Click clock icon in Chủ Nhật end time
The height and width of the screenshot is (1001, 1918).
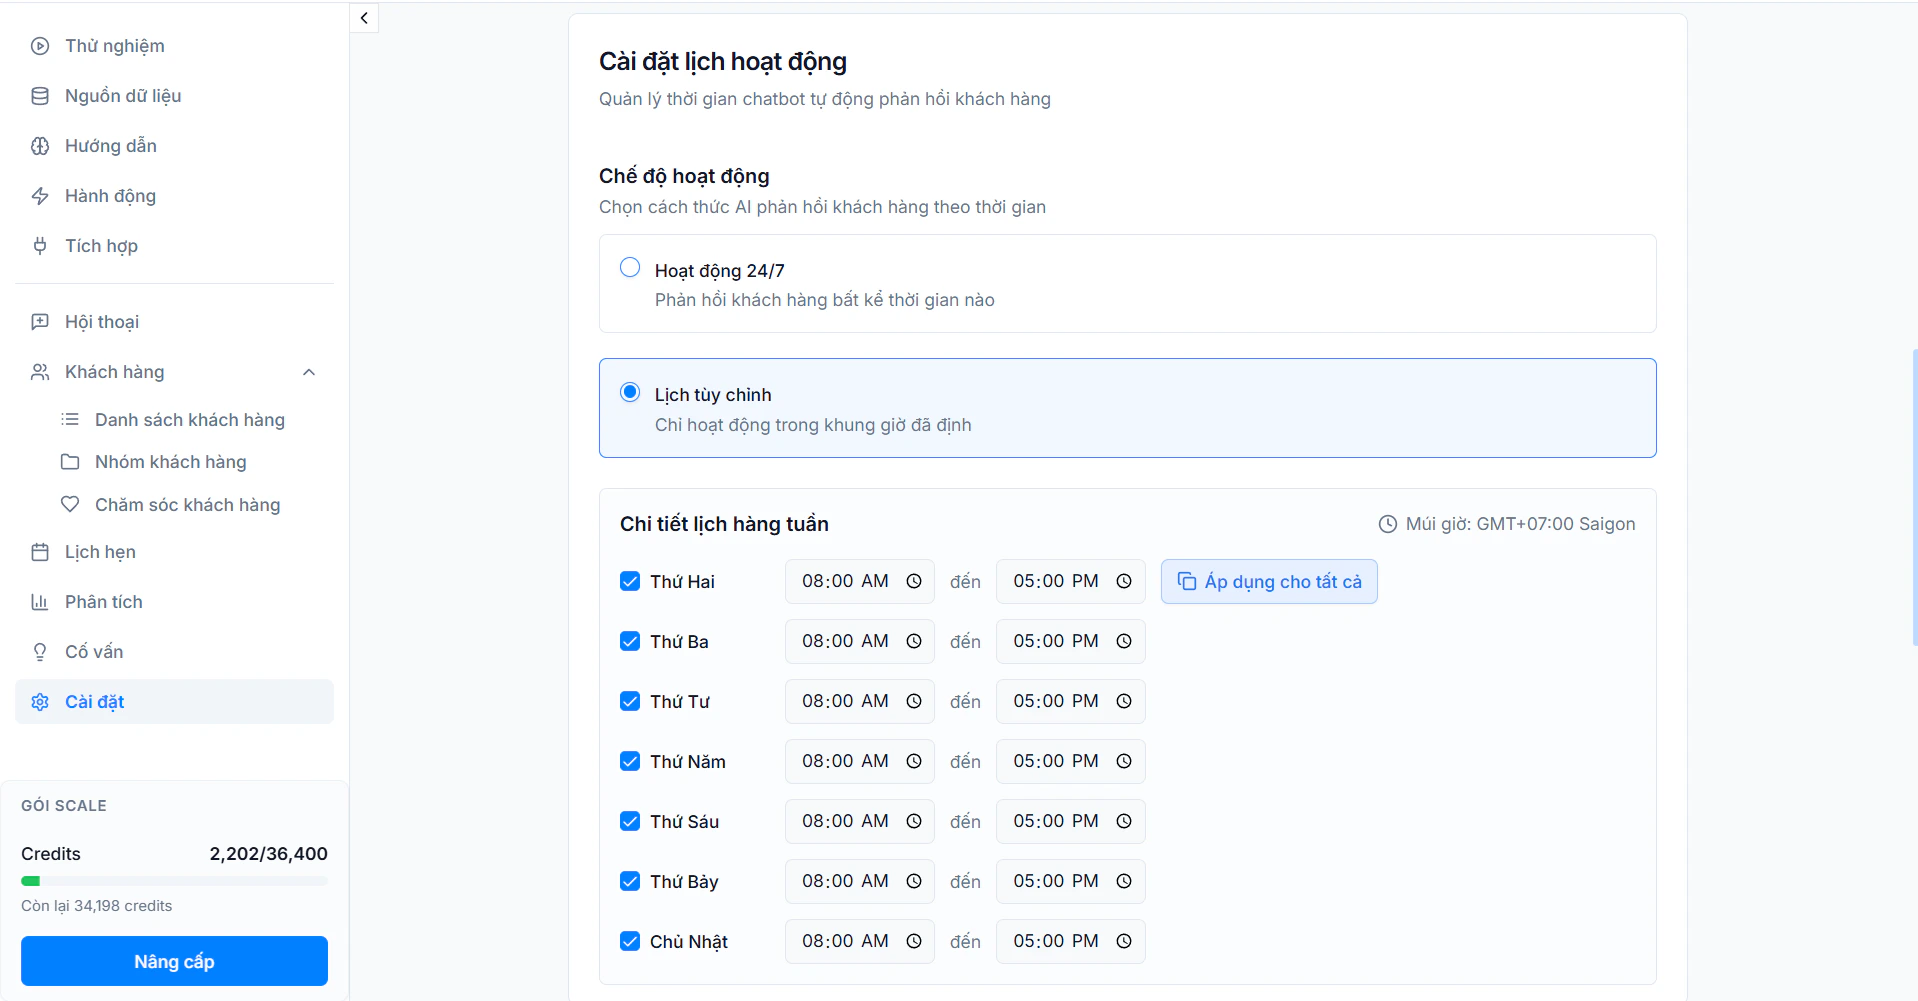pyautogui.click(x=1124, y=941)
